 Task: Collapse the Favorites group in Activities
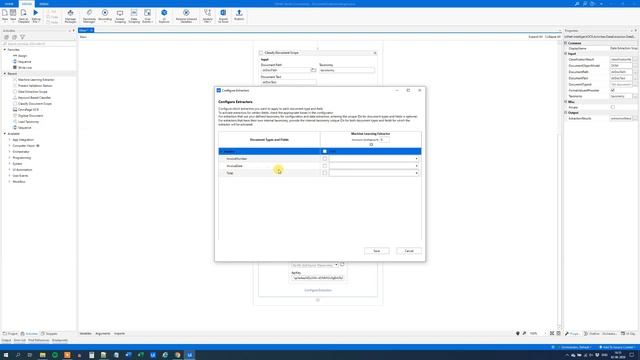(5, 50)
